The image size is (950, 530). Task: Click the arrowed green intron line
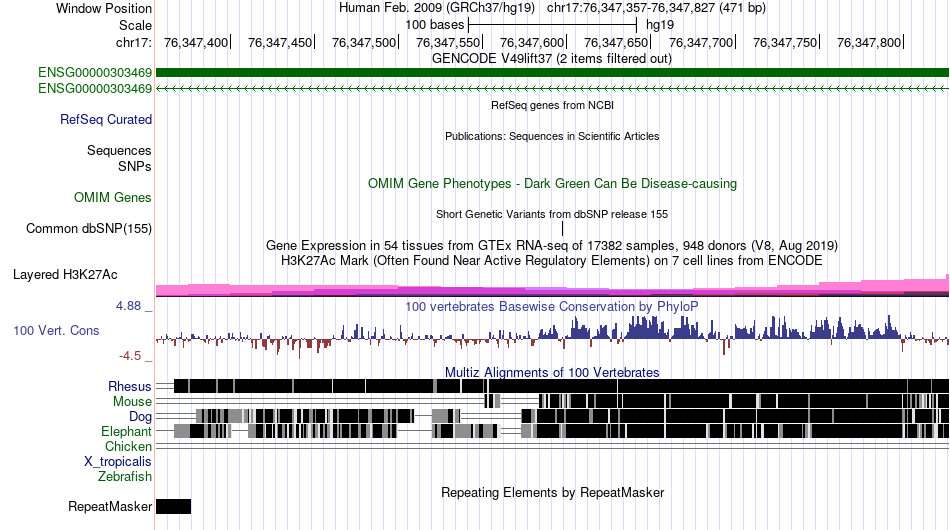pos(552,88)
